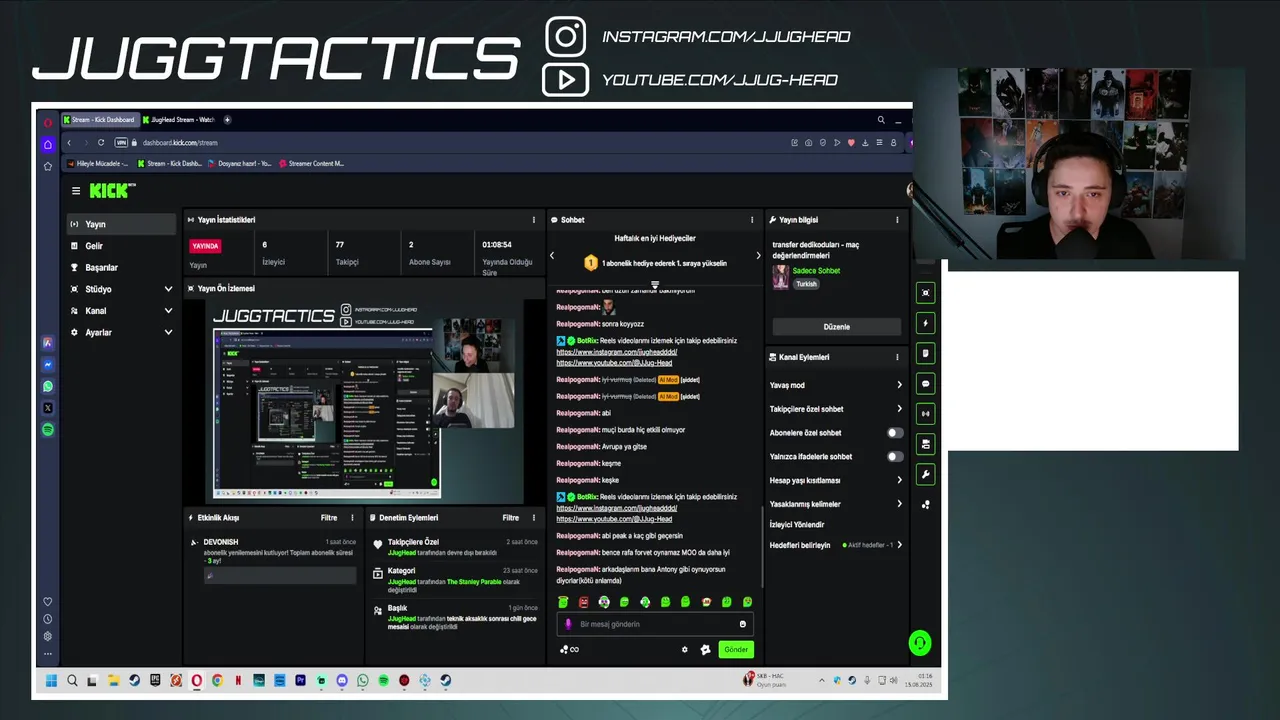Open Kanal Eylemleri panel three-dot menu

pos(897,357)
